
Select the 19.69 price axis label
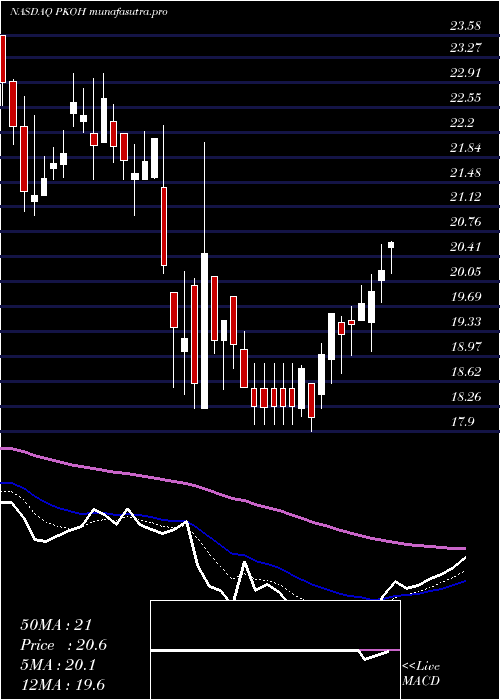[x=465, y=296]
